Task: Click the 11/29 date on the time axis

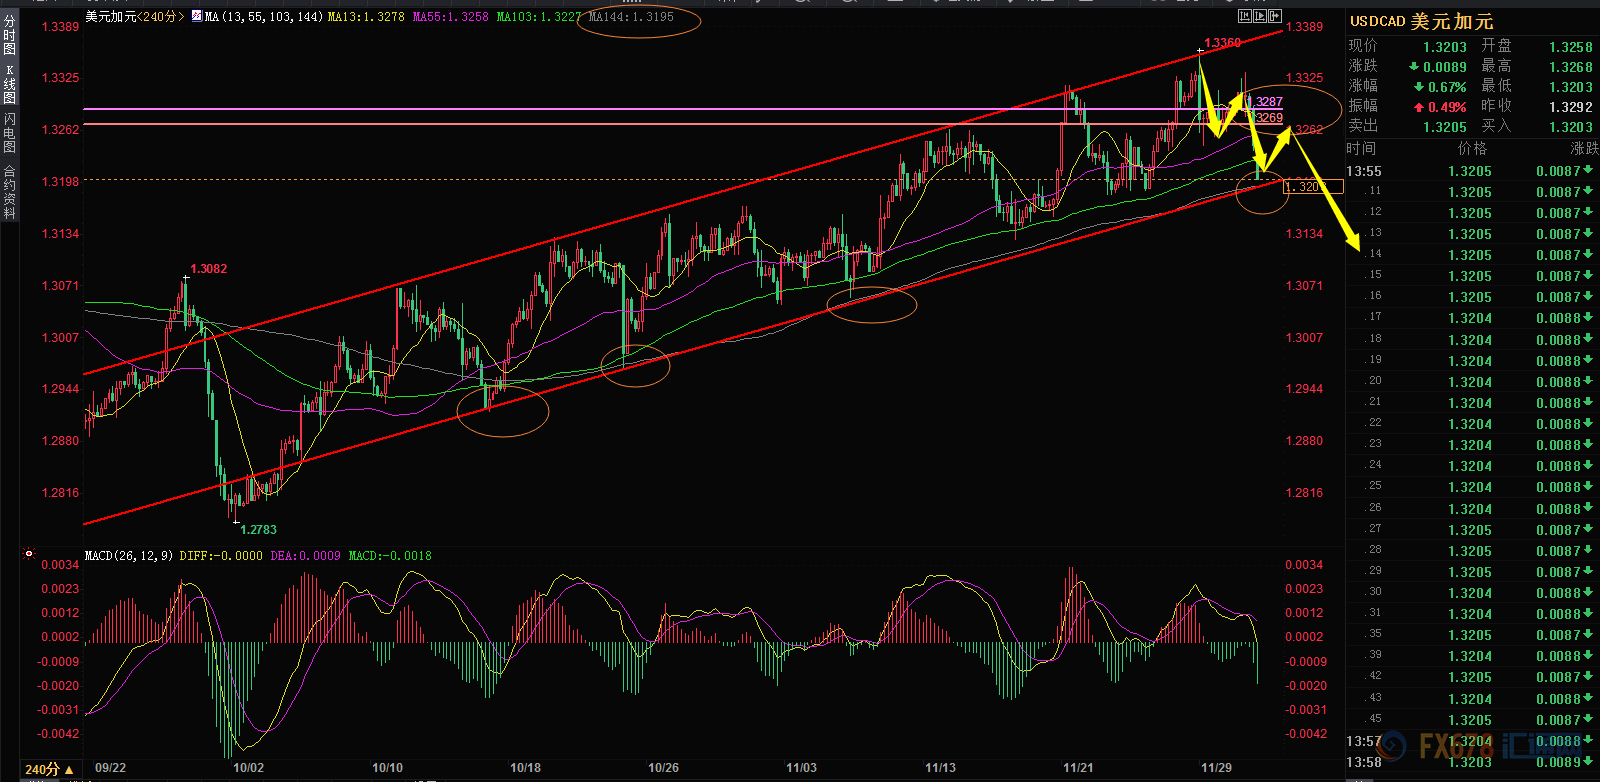Action: (x=1216, y=768)
